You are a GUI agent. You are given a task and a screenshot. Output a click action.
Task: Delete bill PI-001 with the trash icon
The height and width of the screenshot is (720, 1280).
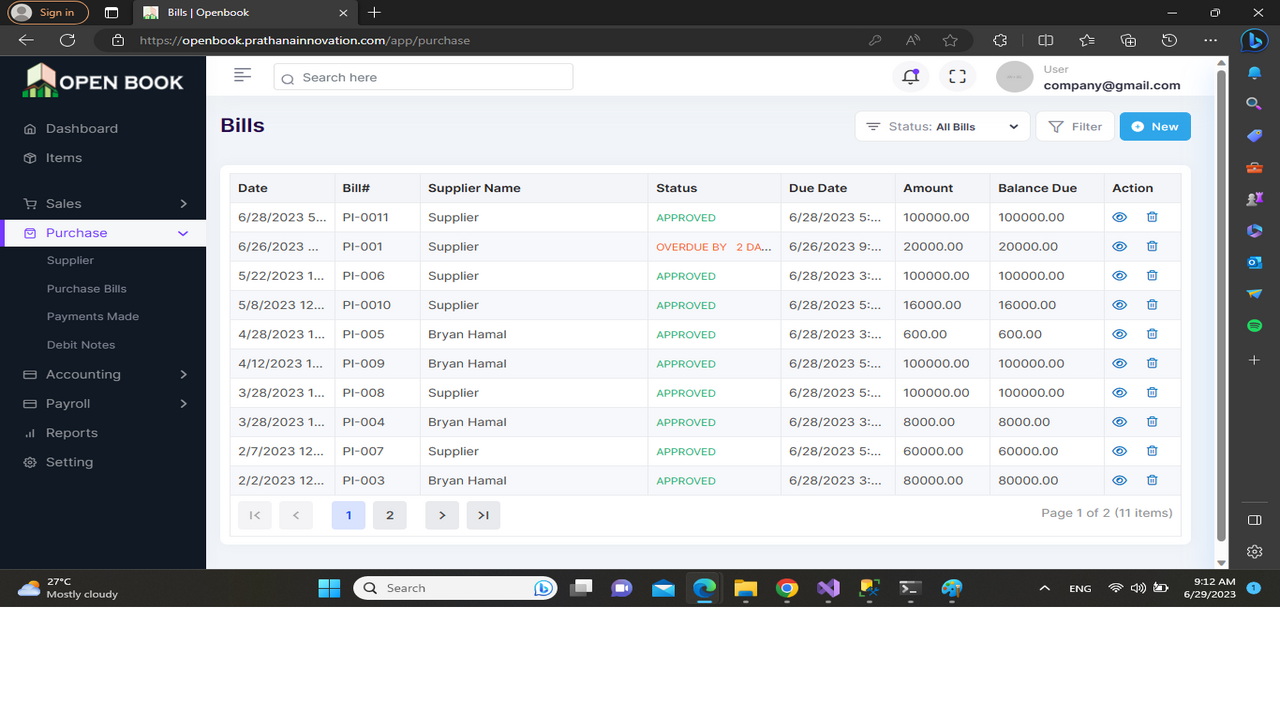pos(1151,246)
